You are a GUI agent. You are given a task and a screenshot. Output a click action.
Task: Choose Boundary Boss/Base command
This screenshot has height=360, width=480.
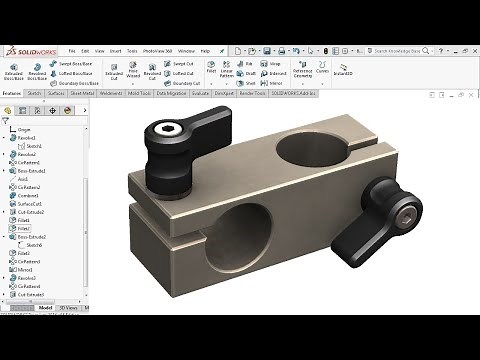(75, 83)
